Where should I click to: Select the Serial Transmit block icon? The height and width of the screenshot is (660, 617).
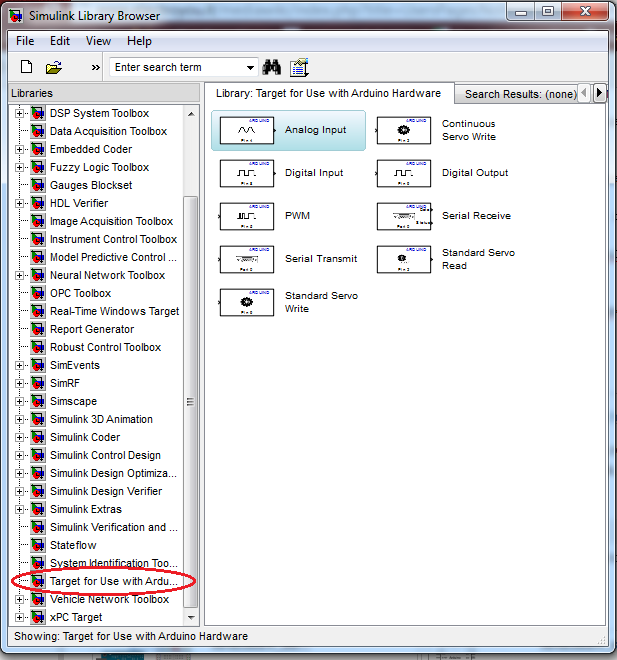[x=246, y=259]
